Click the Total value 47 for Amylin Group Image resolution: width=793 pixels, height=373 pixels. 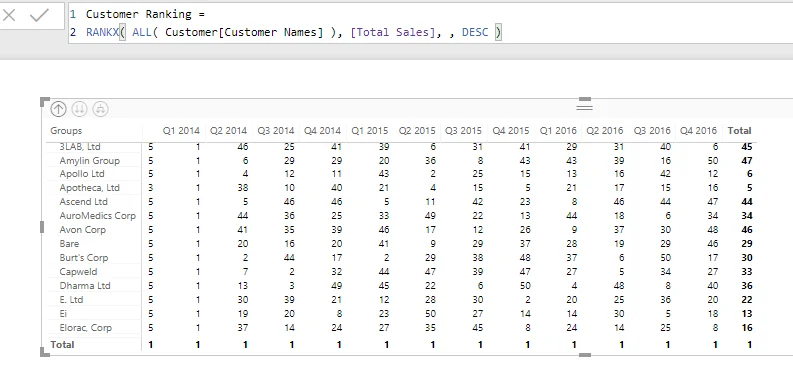pos(746,161)
